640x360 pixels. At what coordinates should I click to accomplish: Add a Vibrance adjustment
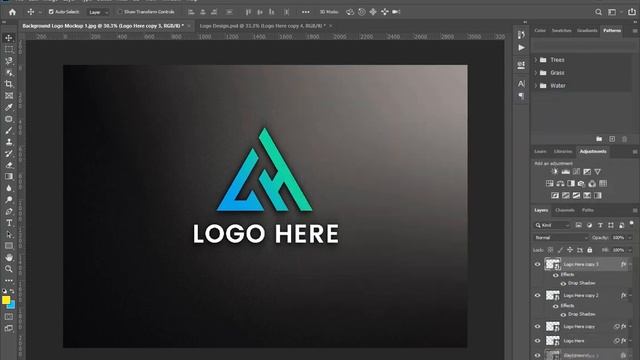(598, 172)
